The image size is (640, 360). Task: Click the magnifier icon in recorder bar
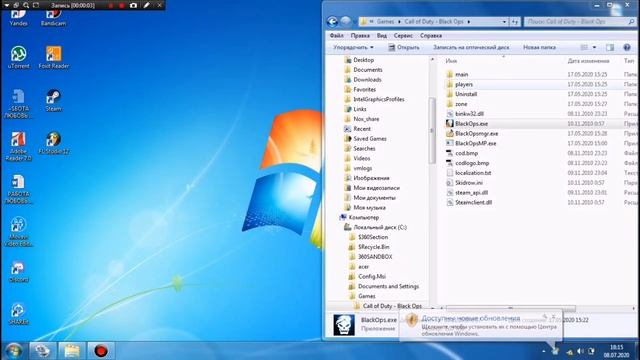point(26,5)
